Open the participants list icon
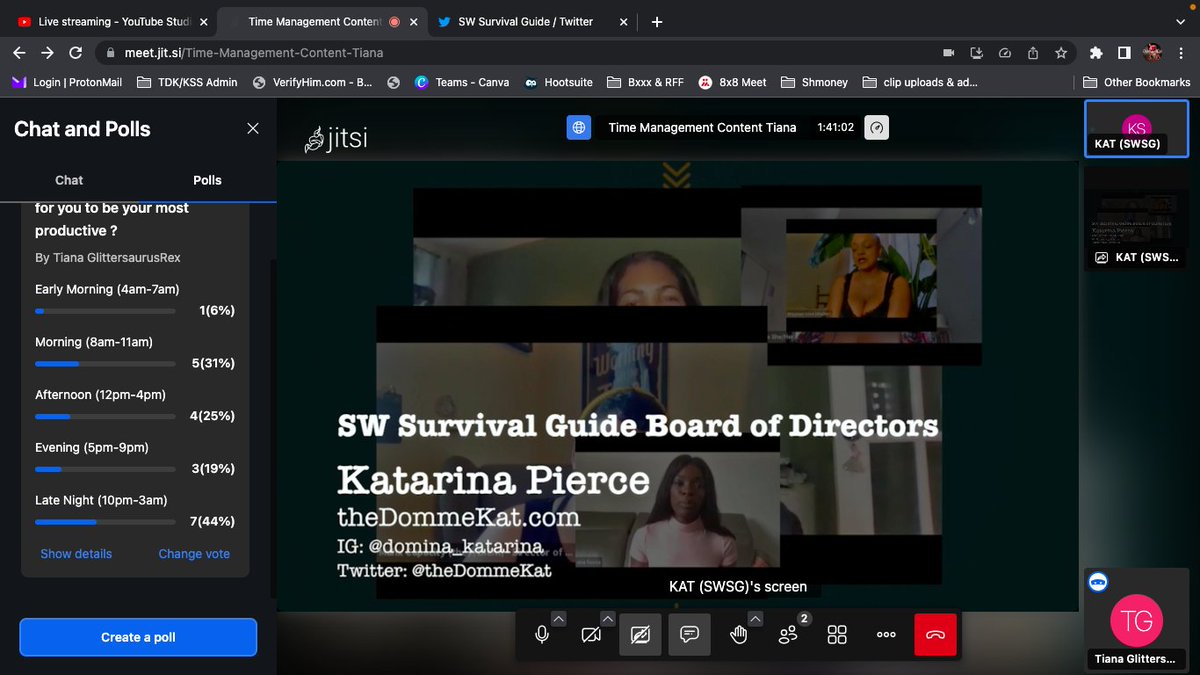Viewport: 1200px width, 675px height. (789, 634)
